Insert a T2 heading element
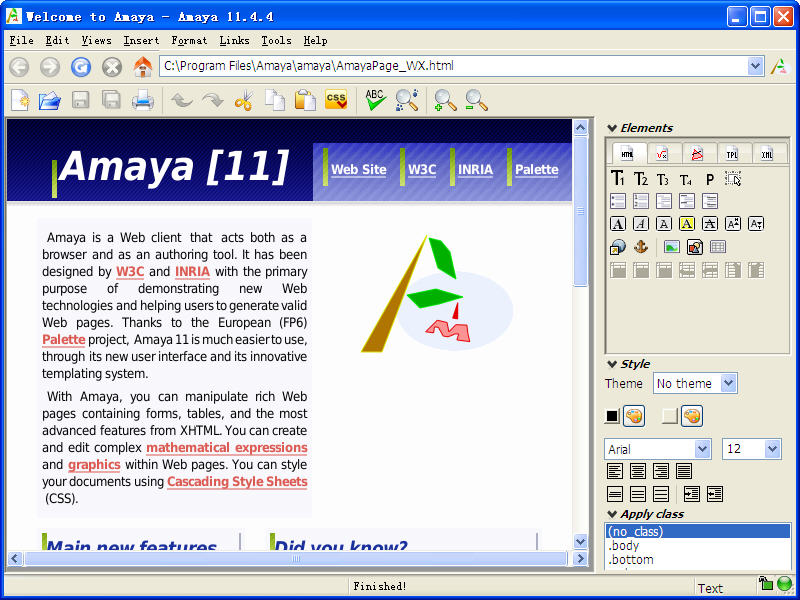 tap(640, 179)
